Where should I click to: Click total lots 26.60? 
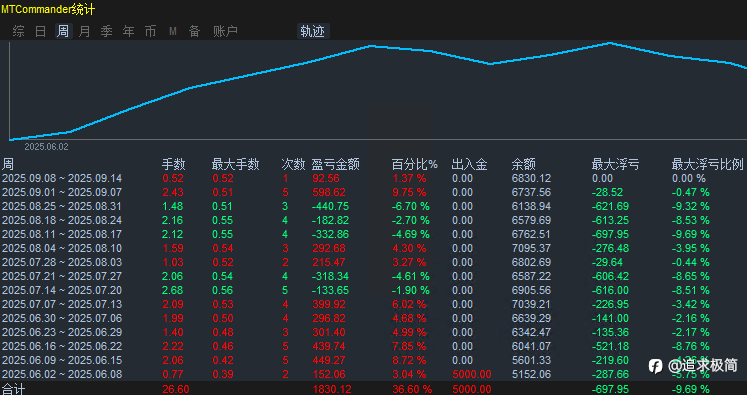pyautogui.click(x=176, y=389)
